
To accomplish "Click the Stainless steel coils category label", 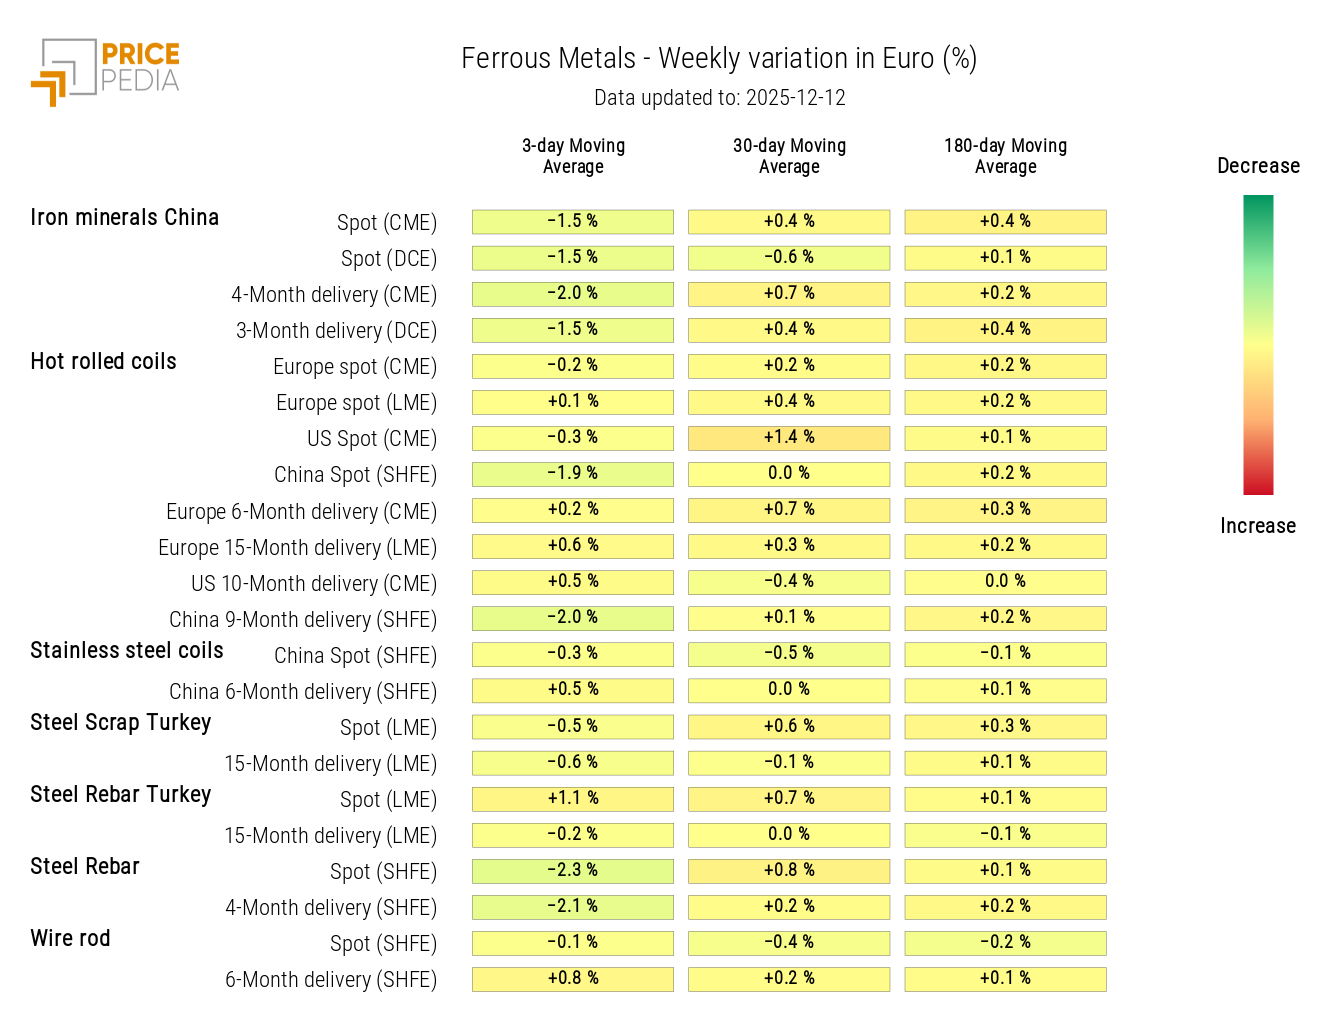I will tap(127, 651).
